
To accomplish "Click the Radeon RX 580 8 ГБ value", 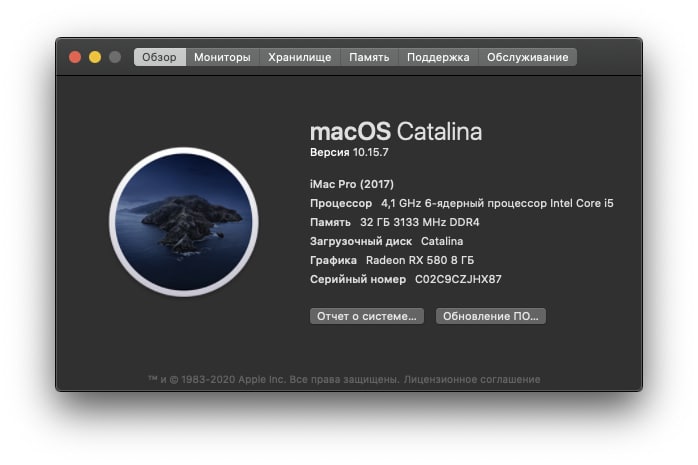I will [x=420, y=260].
